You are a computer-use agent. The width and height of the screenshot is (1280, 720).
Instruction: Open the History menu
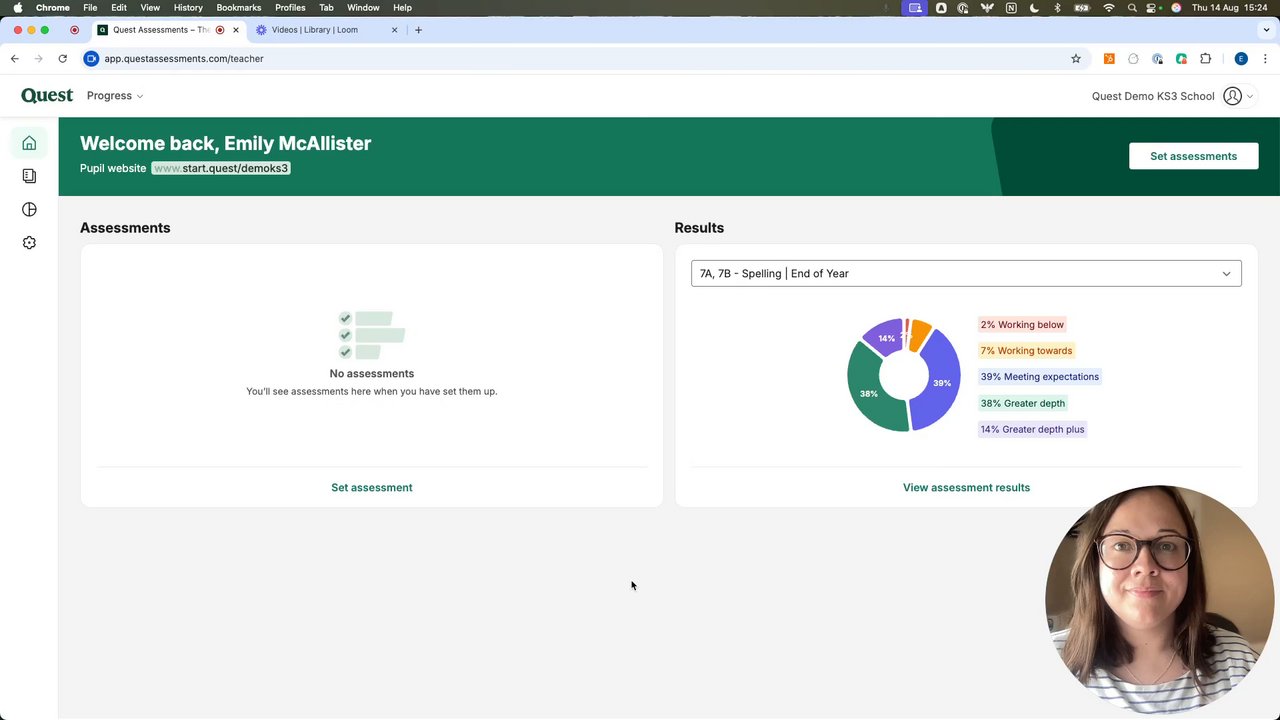click(188, 8)
